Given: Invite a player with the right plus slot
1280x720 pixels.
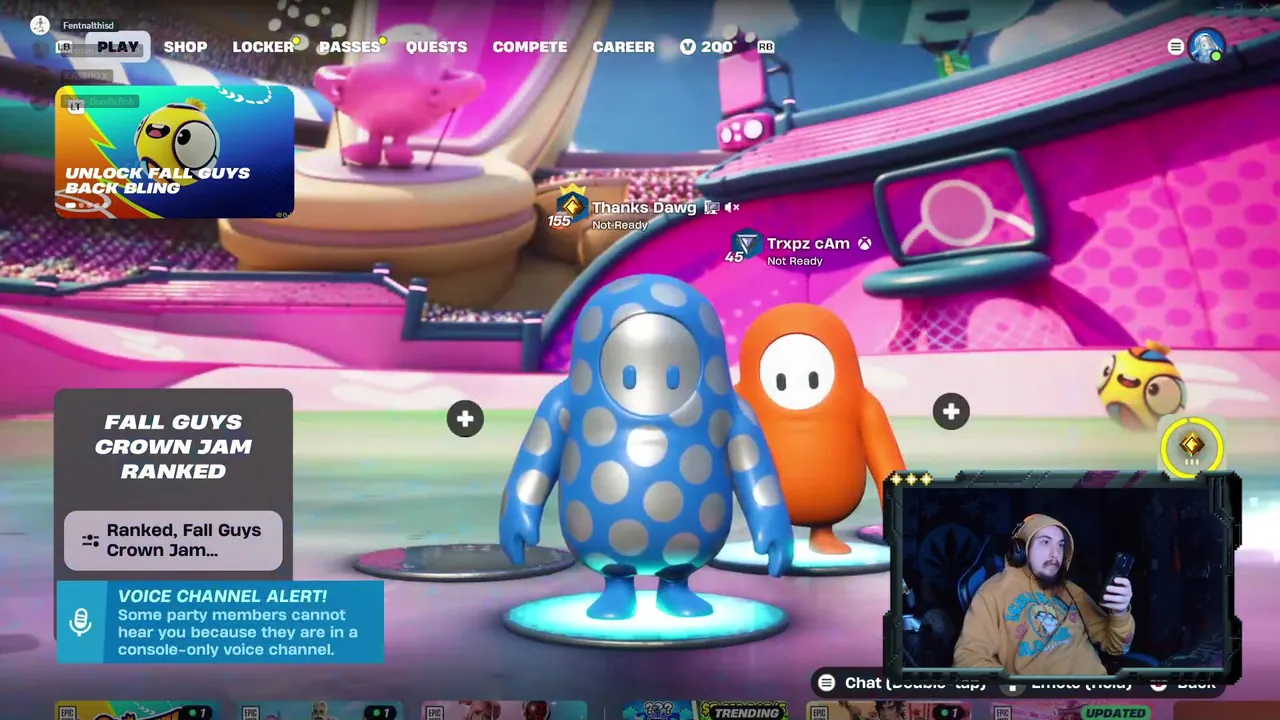Looking at the screenshot, I should 950,411.
